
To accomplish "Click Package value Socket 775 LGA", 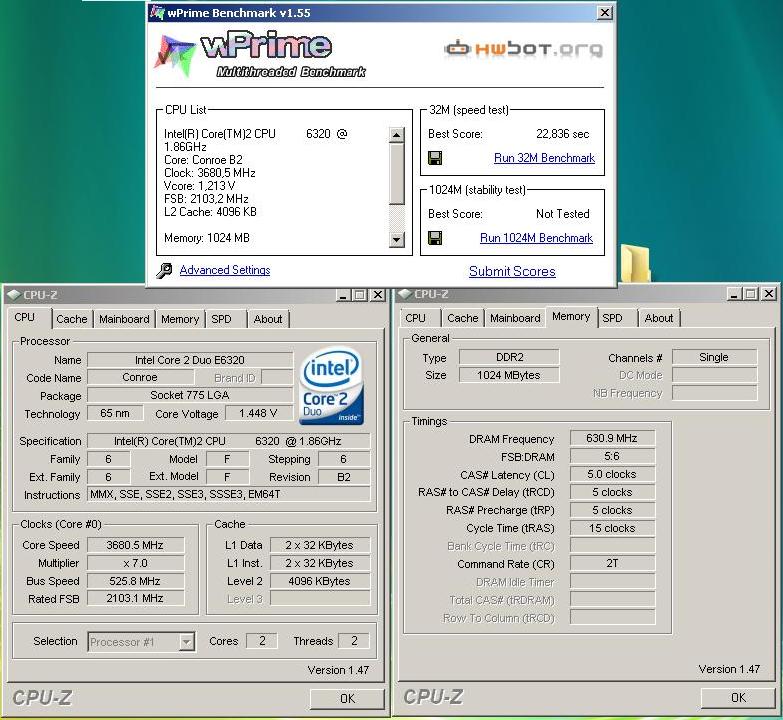I will [190, 395].
